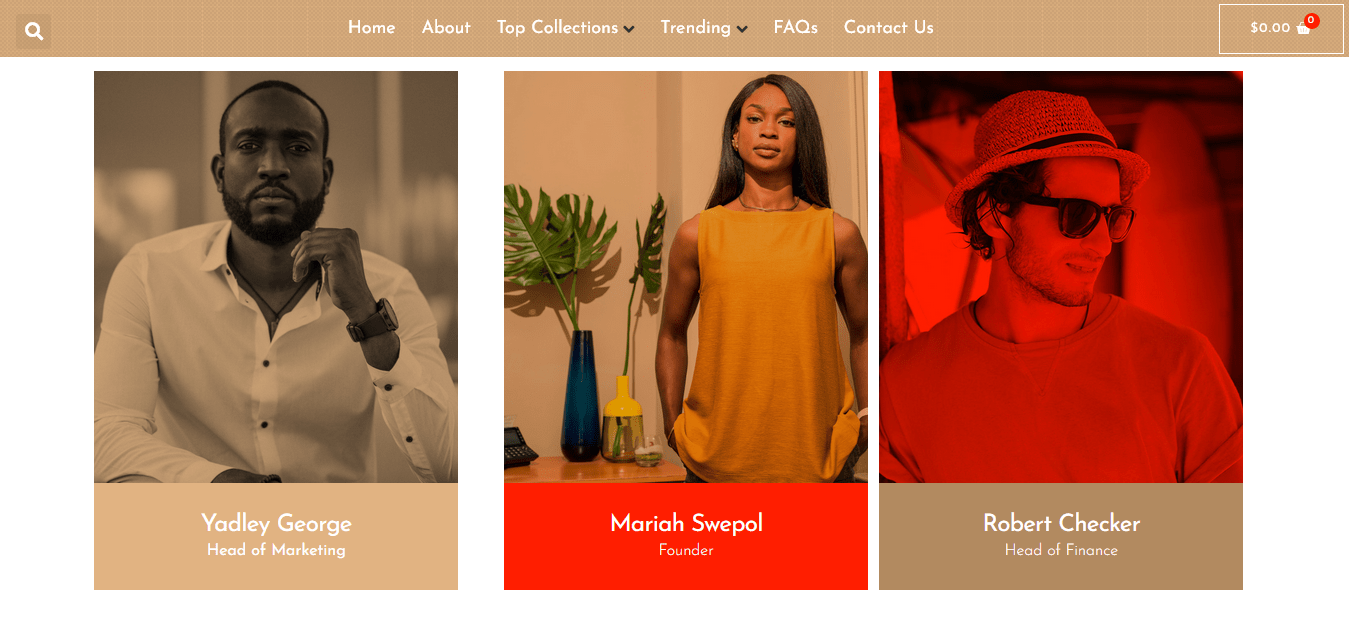Viewport: 1349px width, 626px height.
Task: Click the Yadley George name heading
Action: 276,523
